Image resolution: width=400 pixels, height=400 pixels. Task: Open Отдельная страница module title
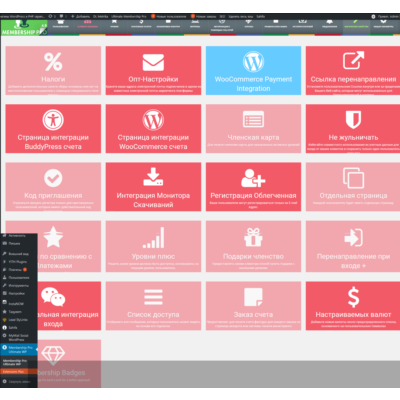coord(353,196)
